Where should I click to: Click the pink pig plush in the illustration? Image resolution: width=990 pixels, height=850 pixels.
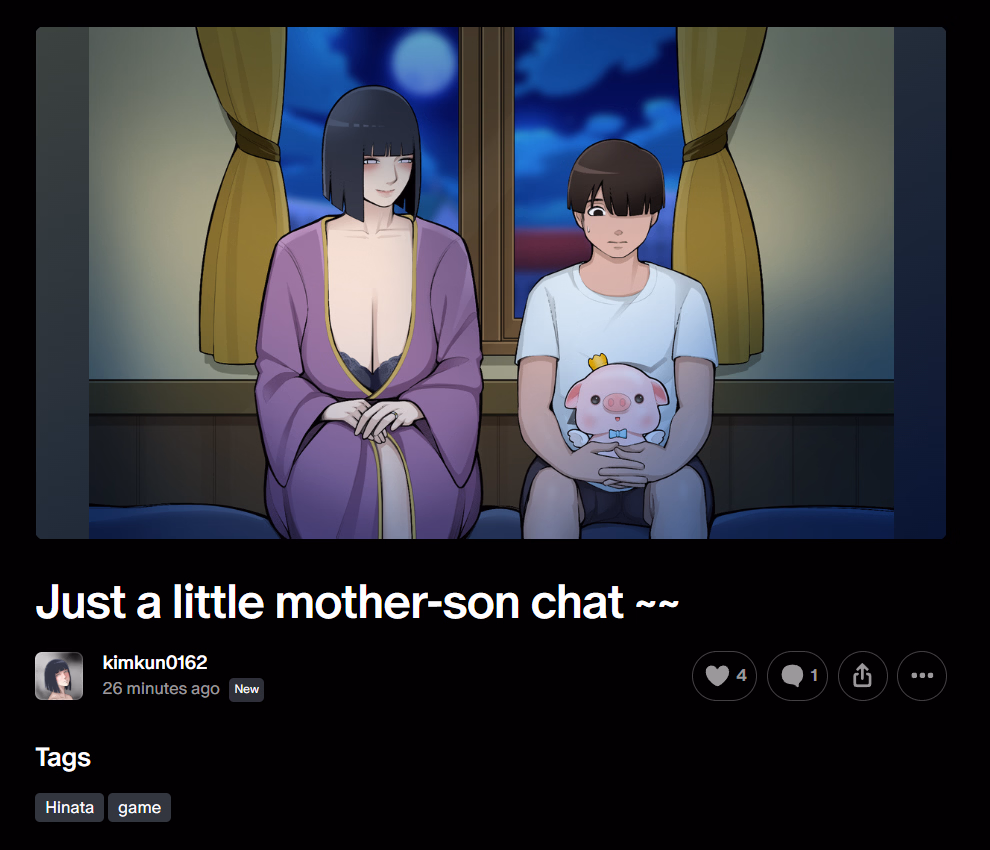(616, 408)
